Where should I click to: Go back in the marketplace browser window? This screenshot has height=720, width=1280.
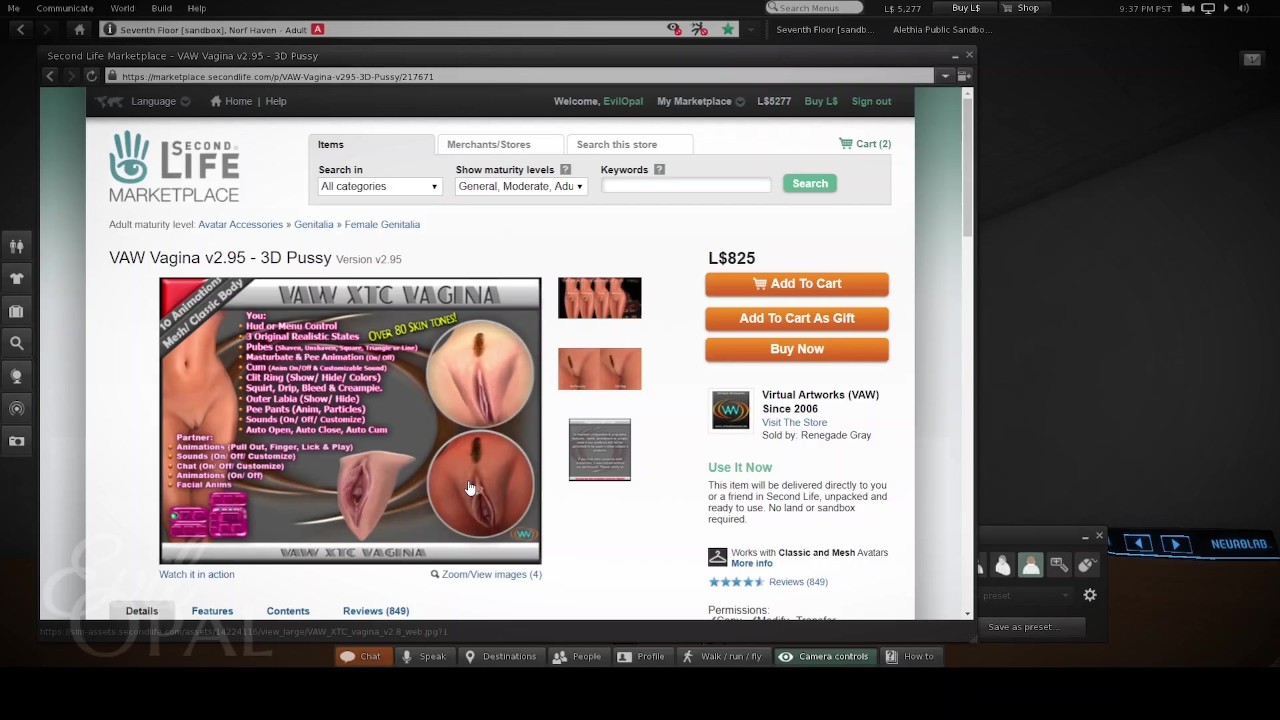50,76
